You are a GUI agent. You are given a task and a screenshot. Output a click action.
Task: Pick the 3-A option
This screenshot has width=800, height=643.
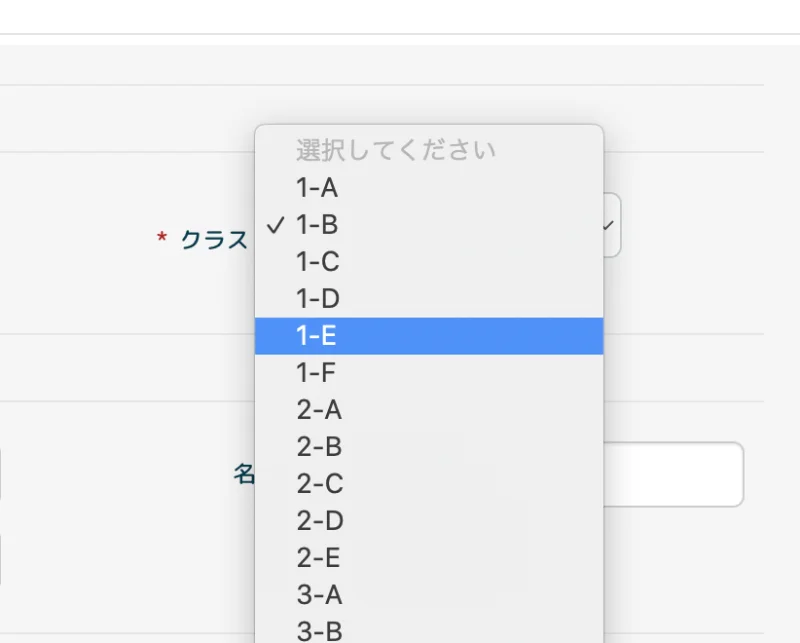(x=429, y=595)
